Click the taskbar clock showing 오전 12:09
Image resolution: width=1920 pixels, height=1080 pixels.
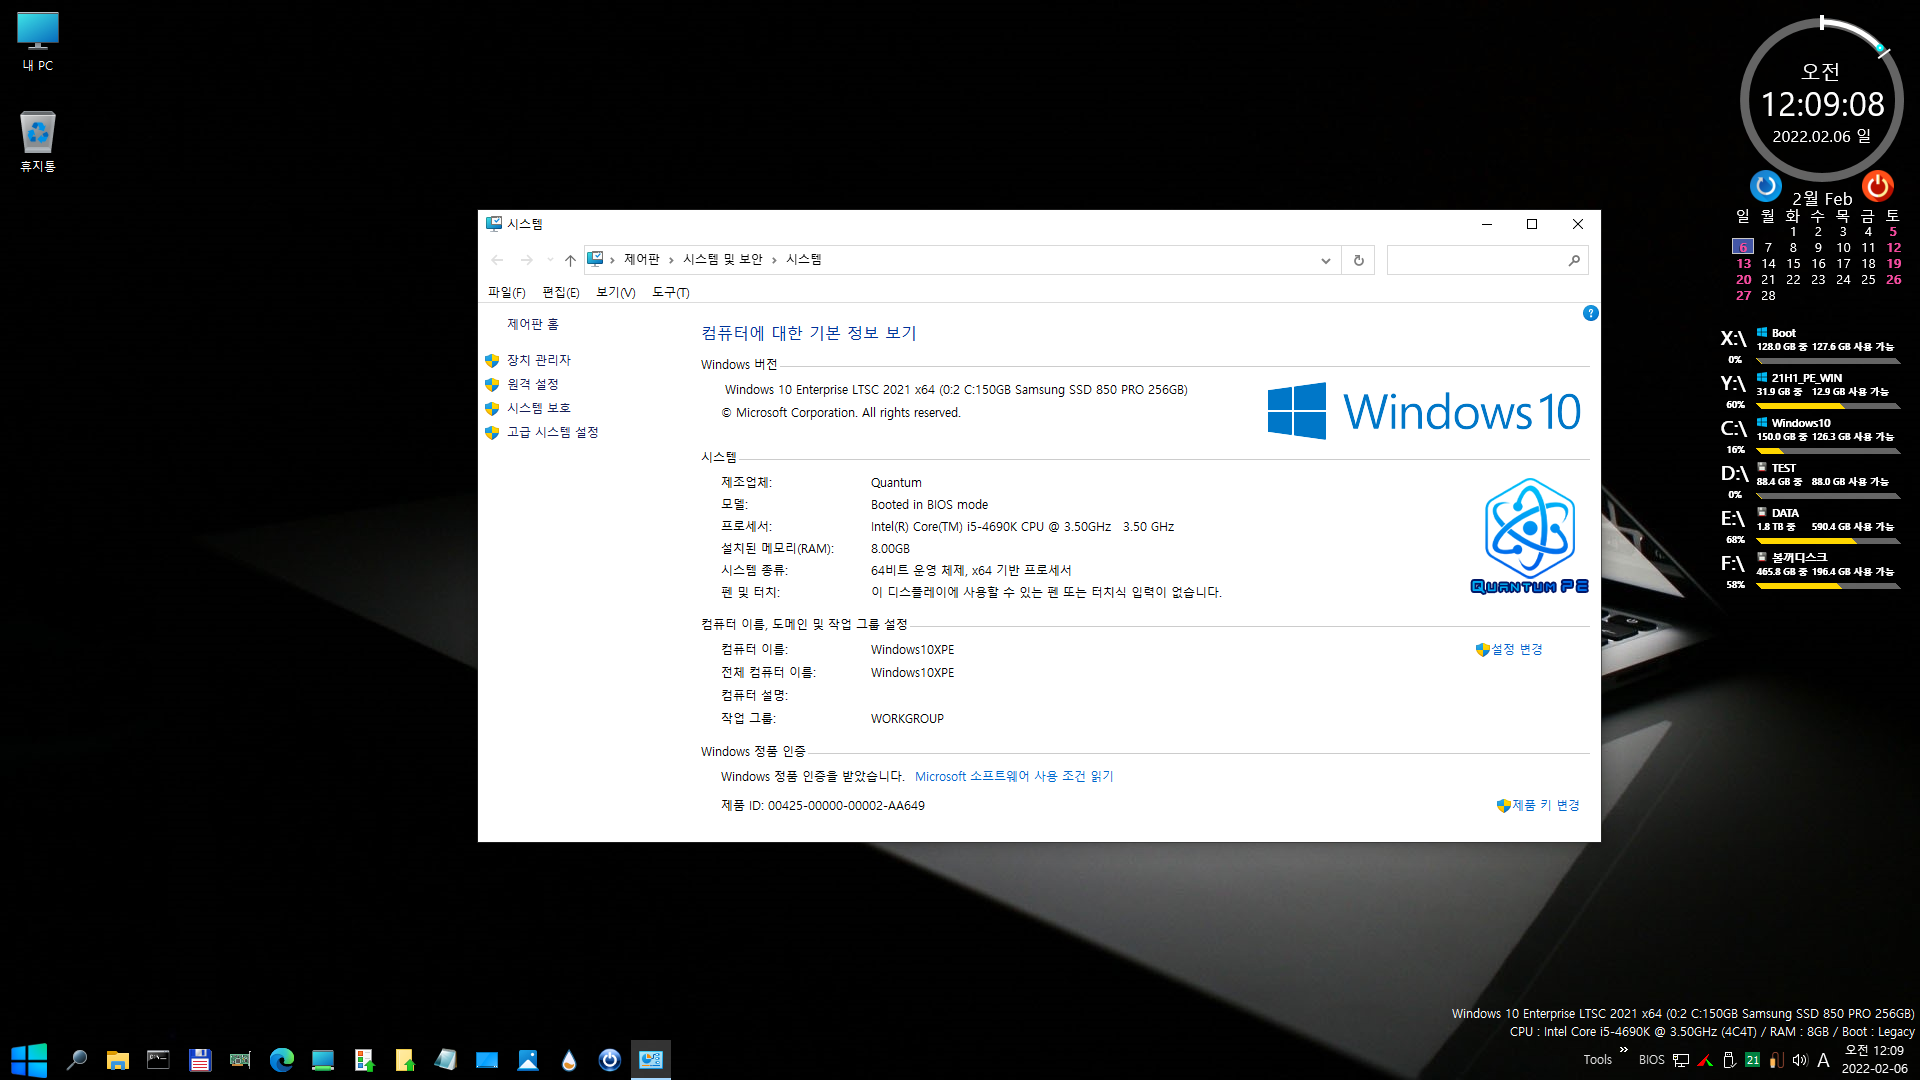[1874, 1060]
